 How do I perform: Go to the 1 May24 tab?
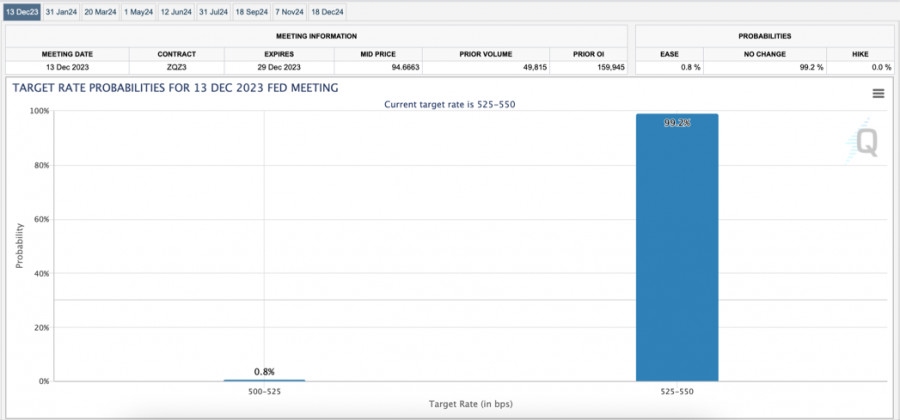(x=139, y=11)
